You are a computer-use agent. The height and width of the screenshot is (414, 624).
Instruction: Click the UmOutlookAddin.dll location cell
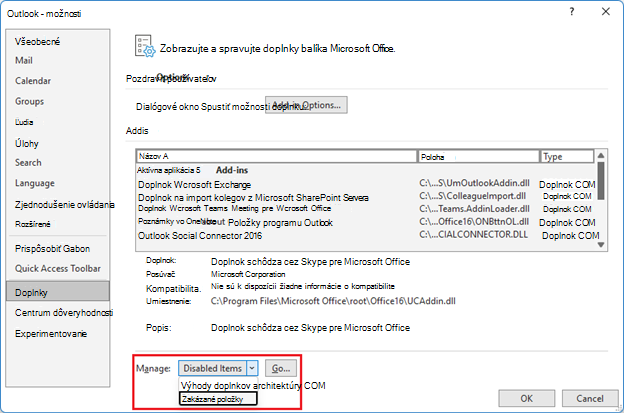click(x=474, y=183)
